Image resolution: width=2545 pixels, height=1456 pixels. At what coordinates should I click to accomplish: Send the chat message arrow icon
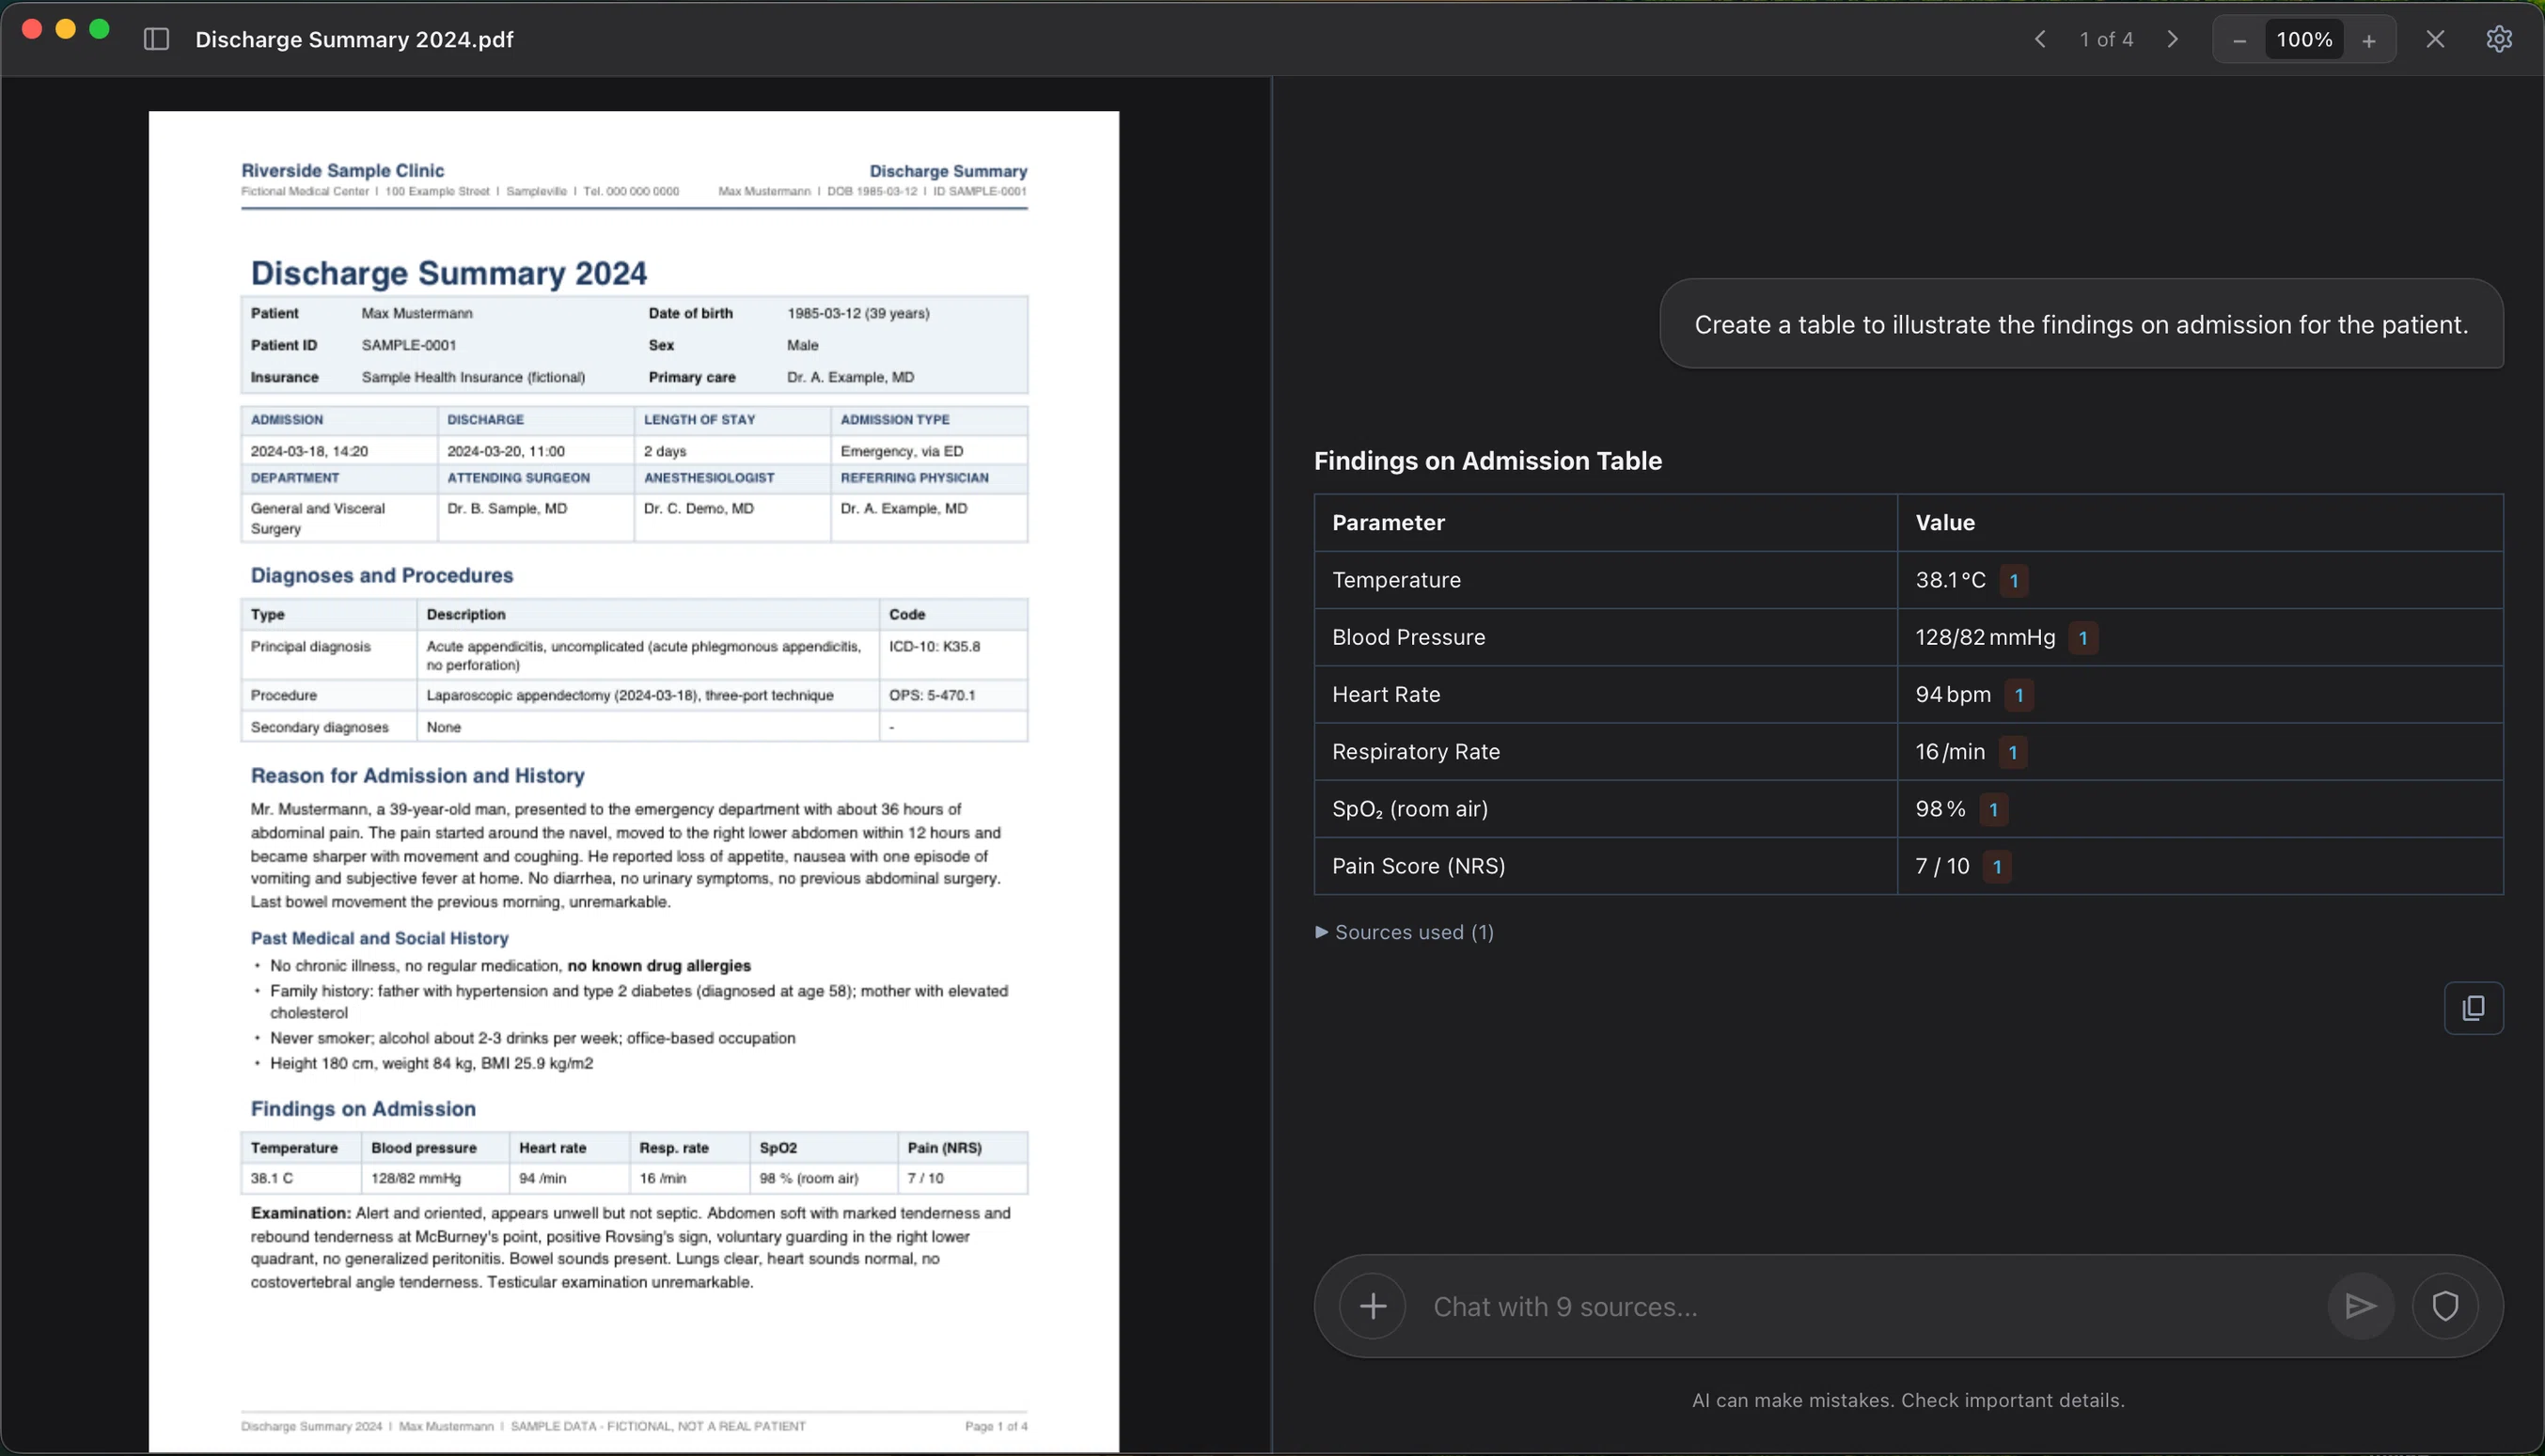(x=2360, y=1306)
